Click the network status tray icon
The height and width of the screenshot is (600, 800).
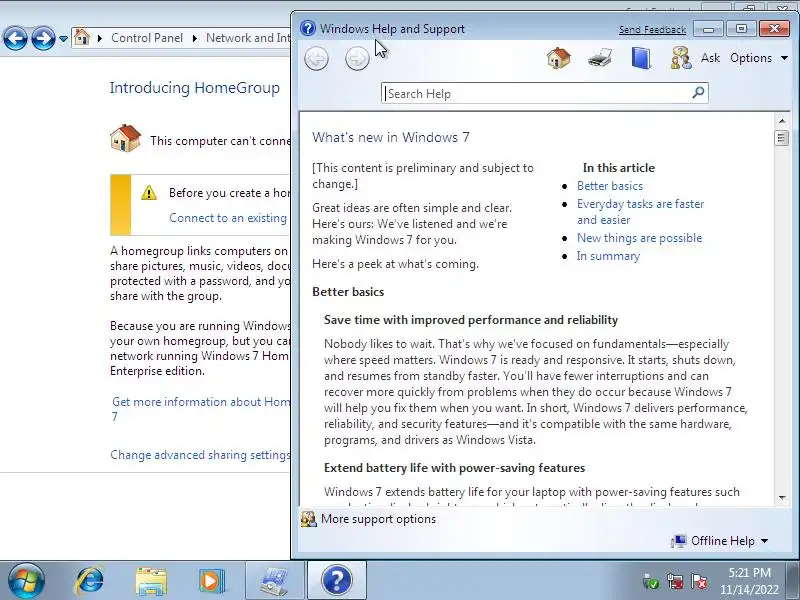pyautogui.click(x=674, y=582)
